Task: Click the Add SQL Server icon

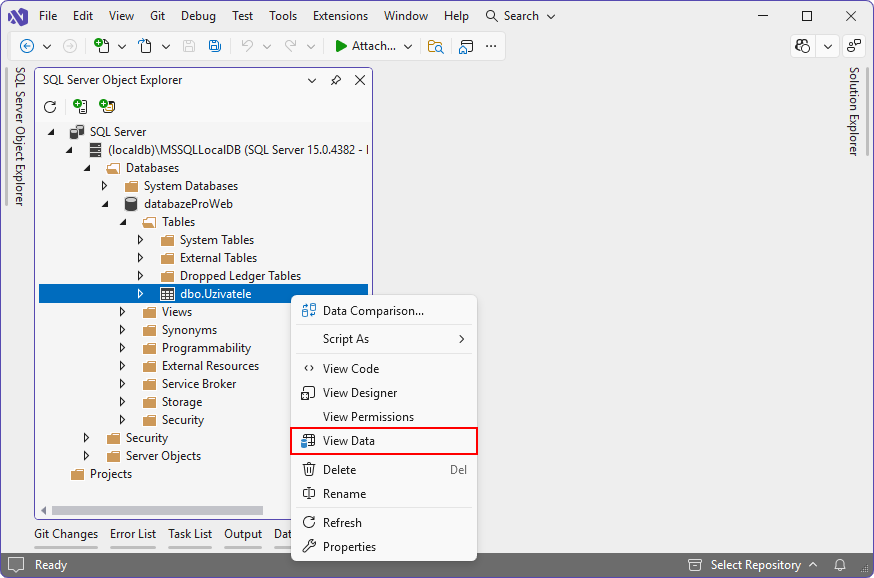Action: coord(81,105)
